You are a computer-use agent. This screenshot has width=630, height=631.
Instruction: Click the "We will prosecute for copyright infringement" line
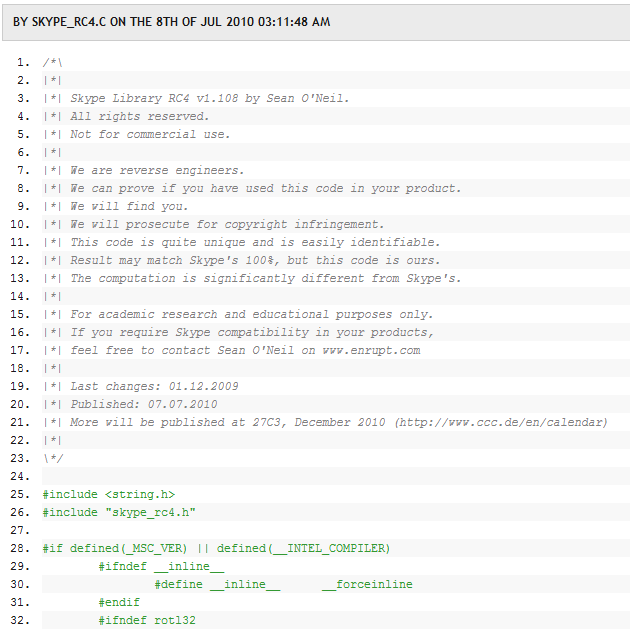click(227, 224)
